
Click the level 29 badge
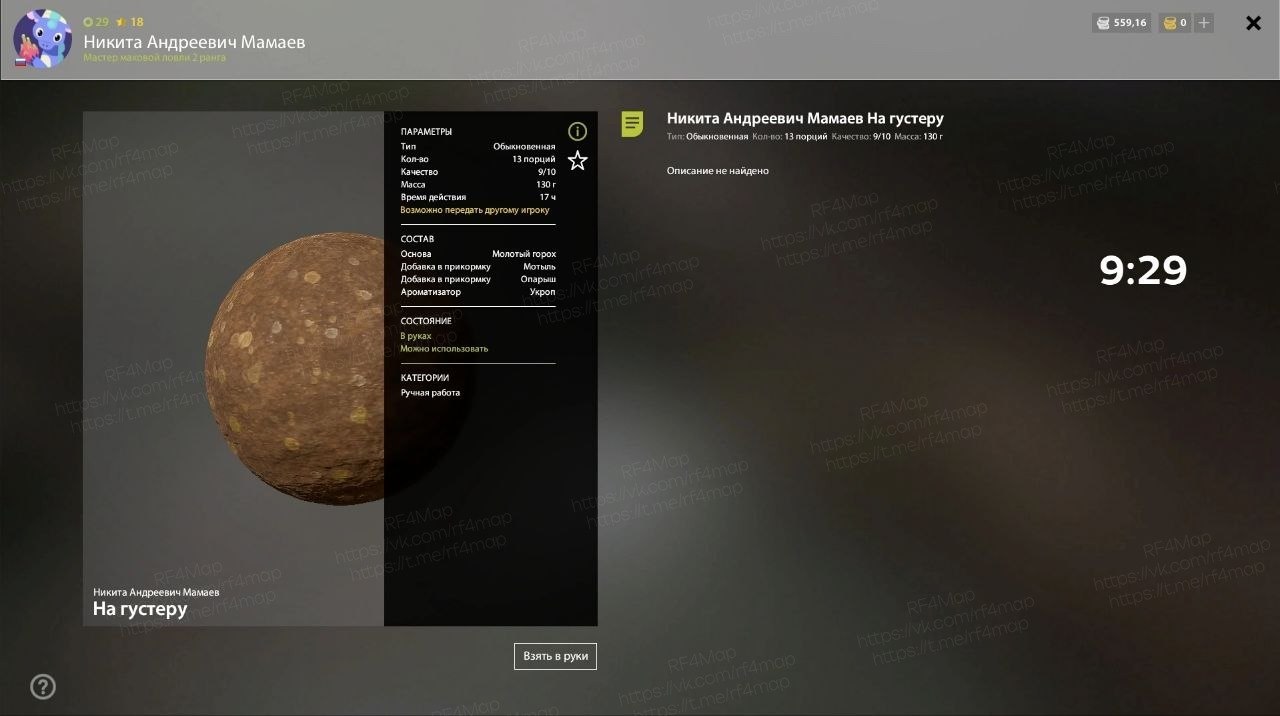coord(96,21)
